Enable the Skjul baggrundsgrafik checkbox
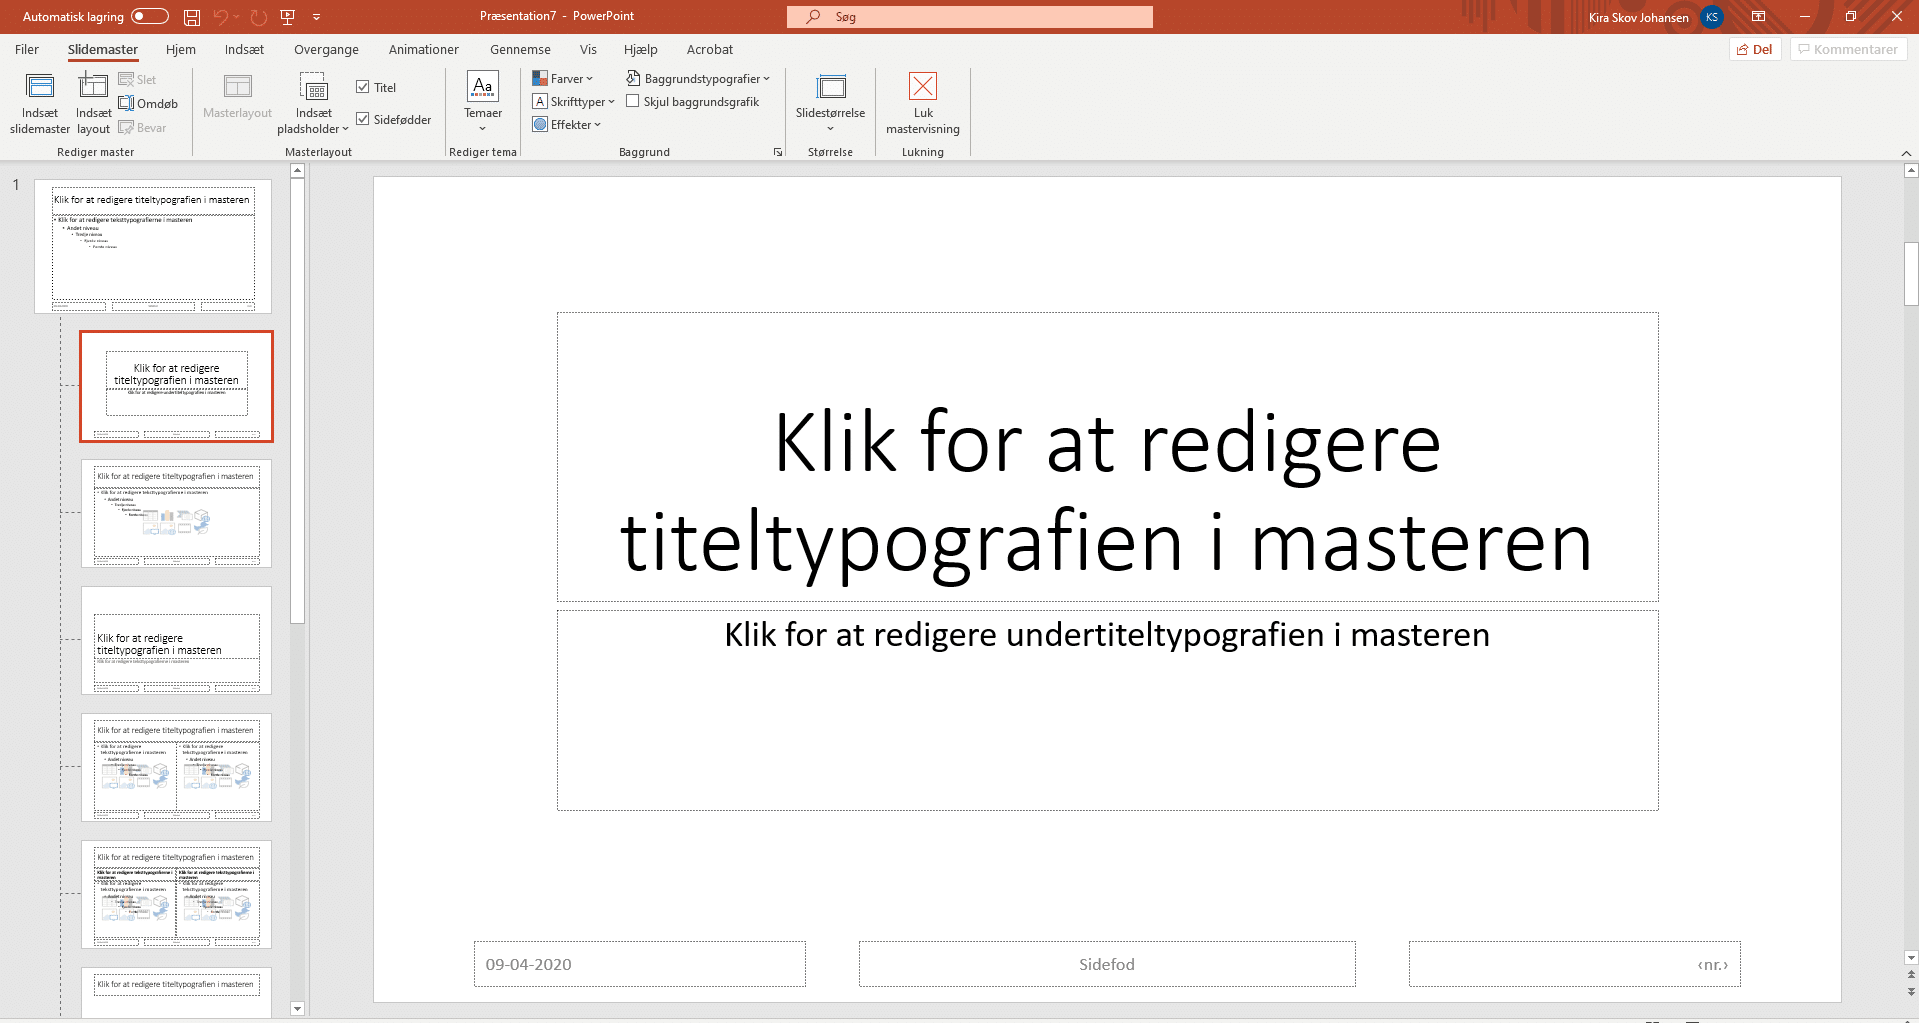Image resolution: width=1919 pixels, height=1023 pixels. click(633, 101)
